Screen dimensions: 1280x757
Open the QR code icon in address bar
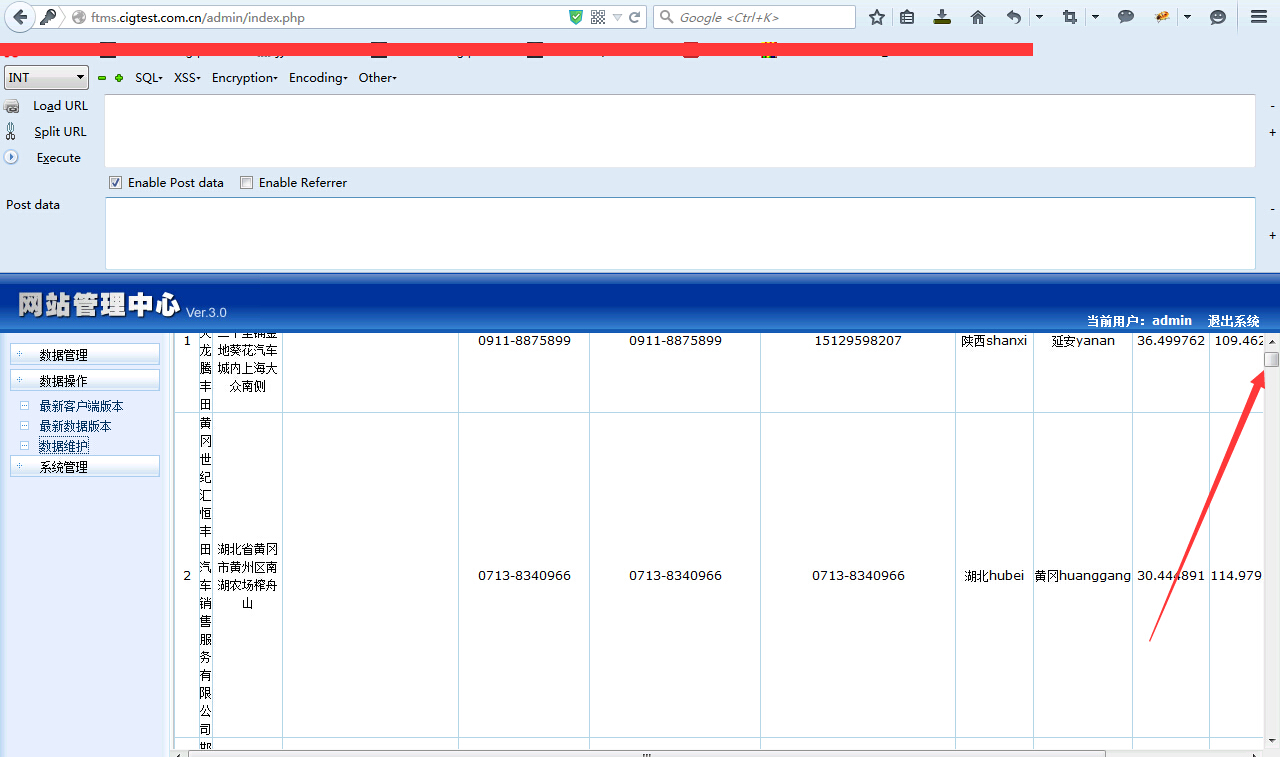[598, 17]
